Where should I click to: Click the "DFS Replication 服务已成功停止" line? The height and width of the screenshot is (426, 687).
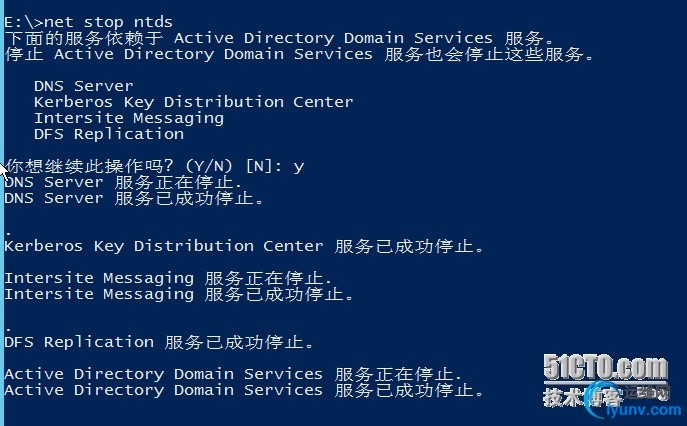159,342
